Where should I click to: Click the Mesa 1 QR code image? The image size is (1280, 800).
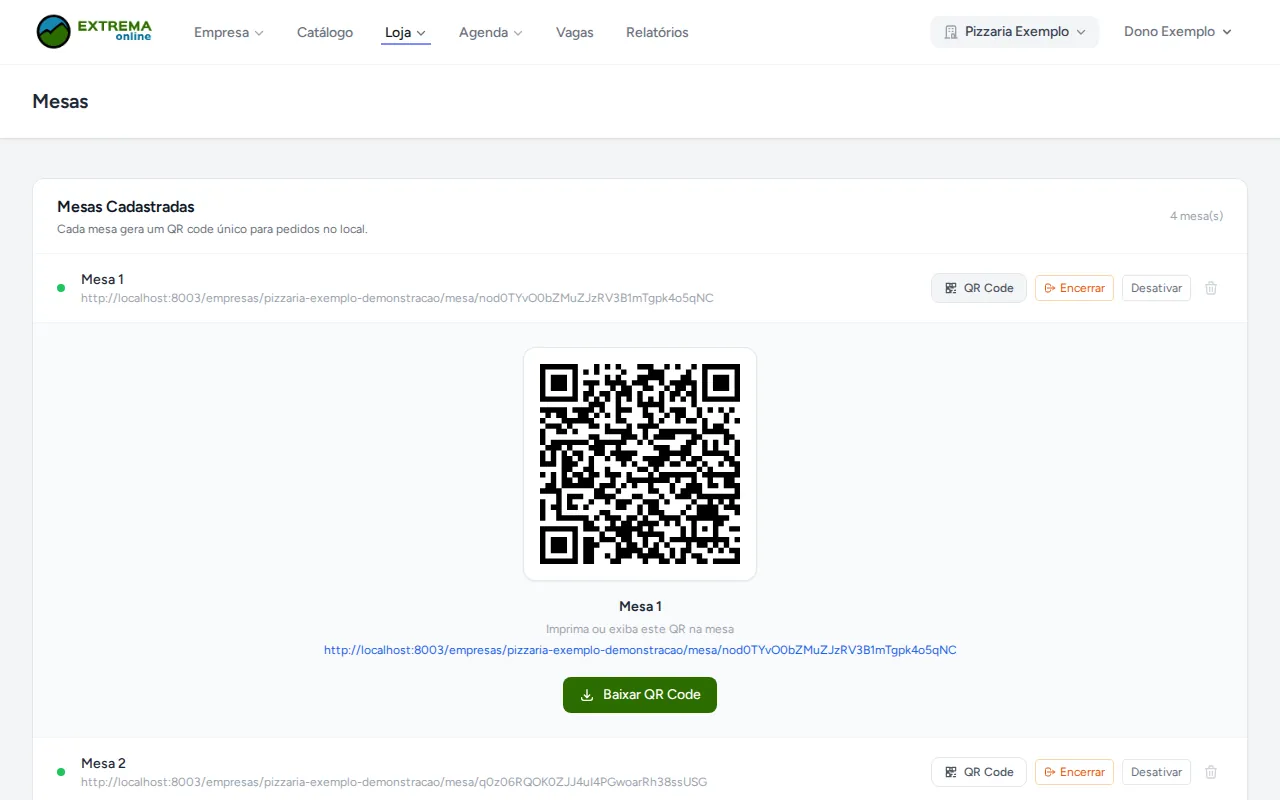(640, 464)
